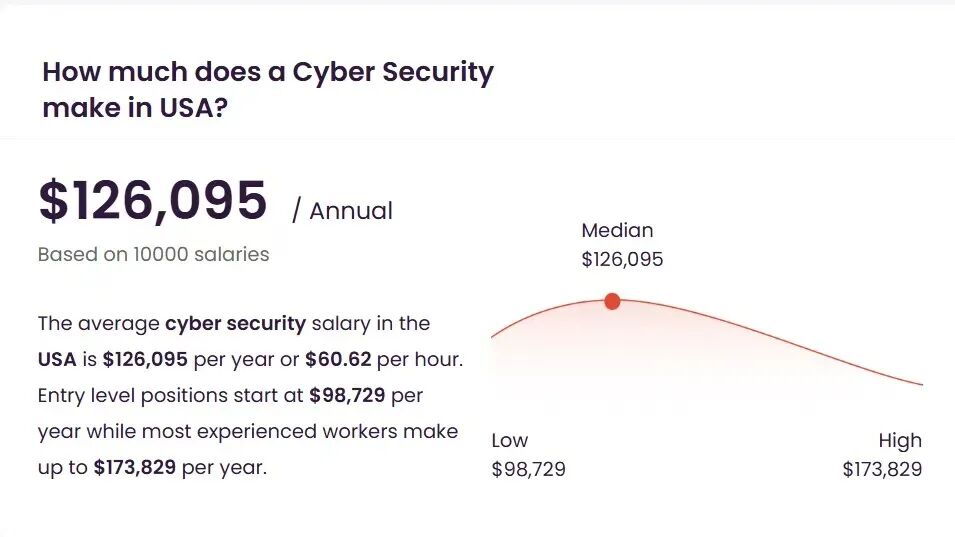
Task: Click the "High" label below the chart
Action: tap(900, 440)
